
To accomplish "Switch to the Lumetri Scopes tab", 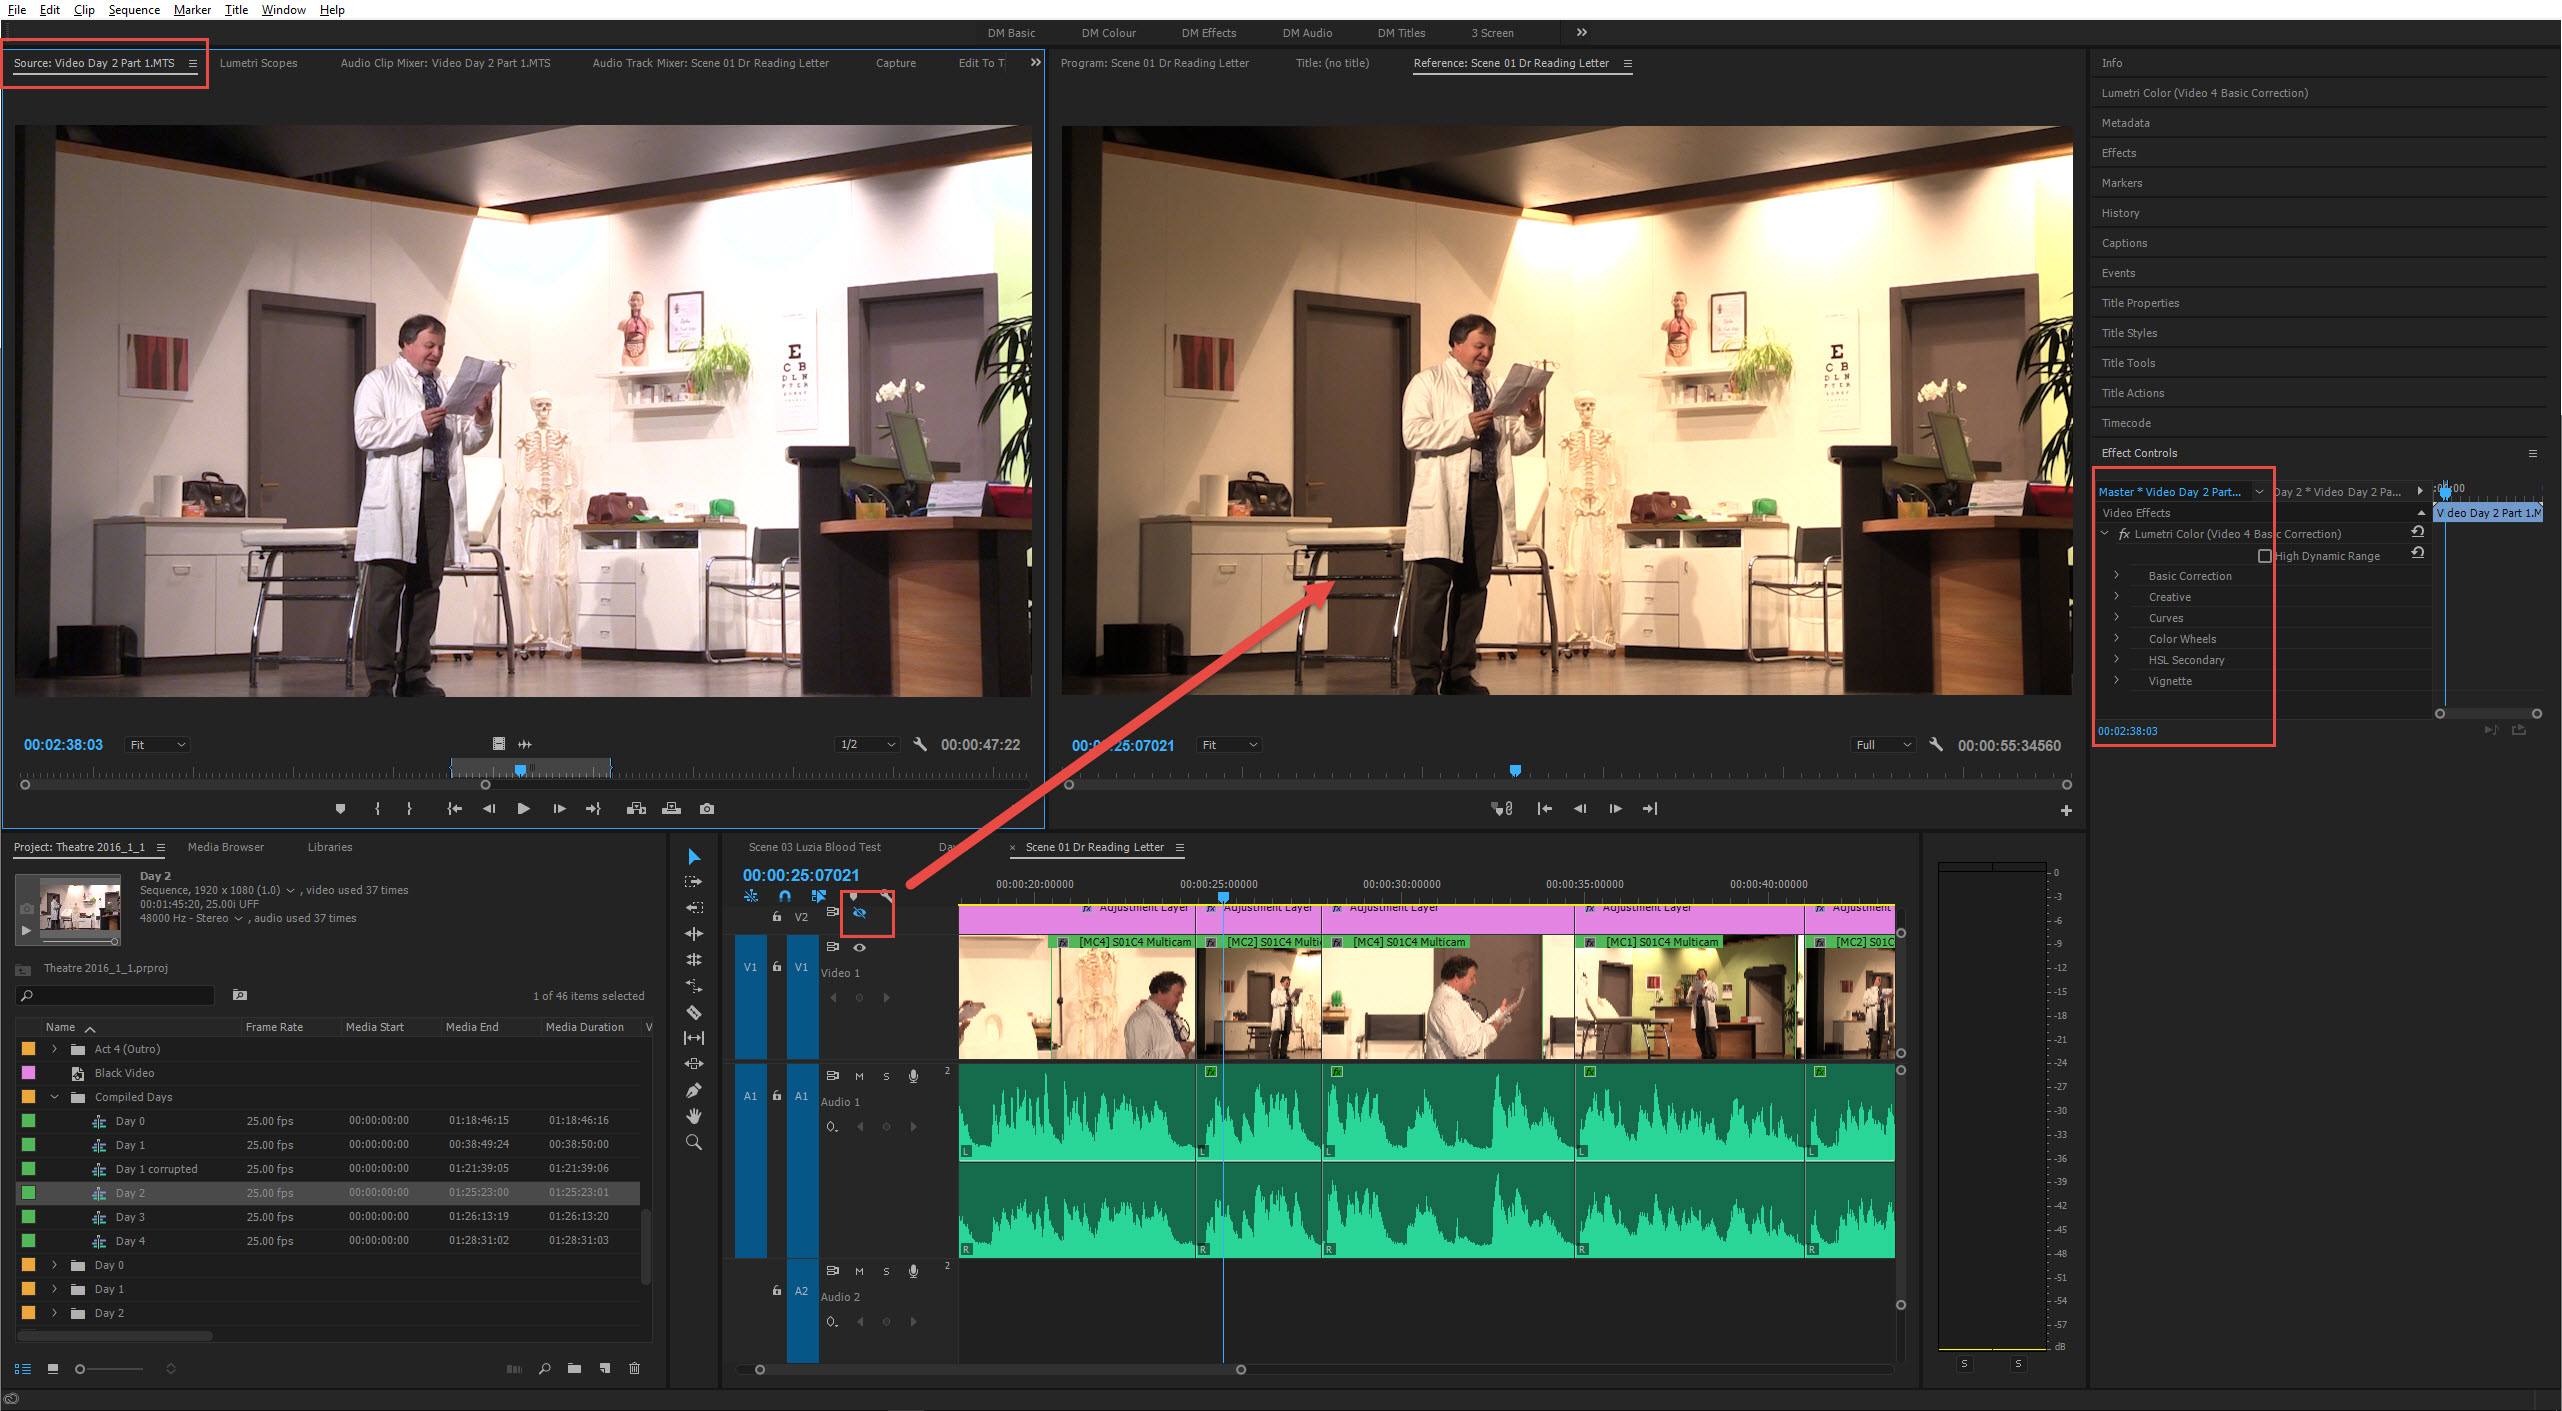I will (258, 63).
